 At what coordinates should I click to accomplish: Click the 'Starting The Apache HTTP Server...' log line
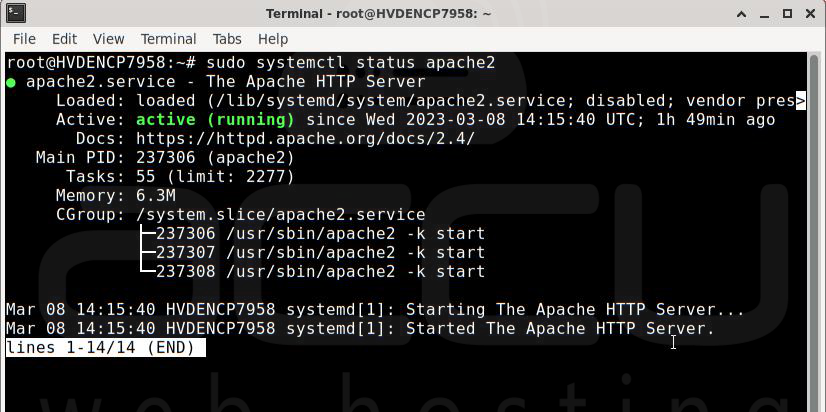click(375, 309)
